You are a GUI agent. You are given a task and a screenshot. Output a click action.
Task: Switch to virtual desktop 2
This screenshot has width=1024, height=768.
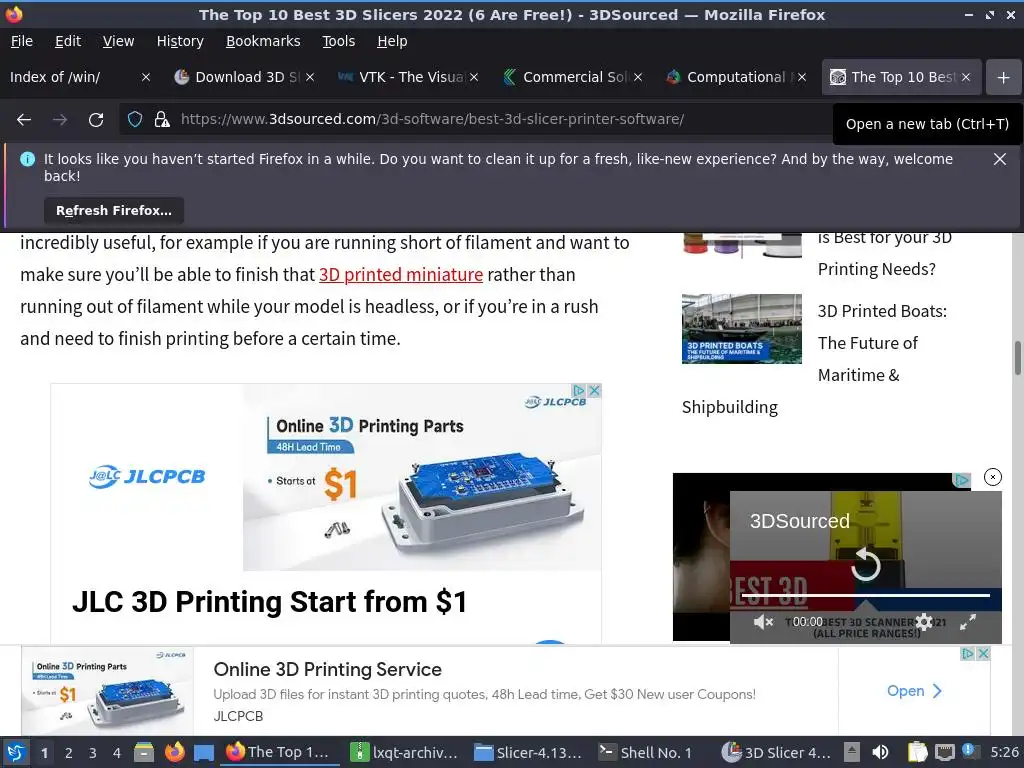[69, 753]
